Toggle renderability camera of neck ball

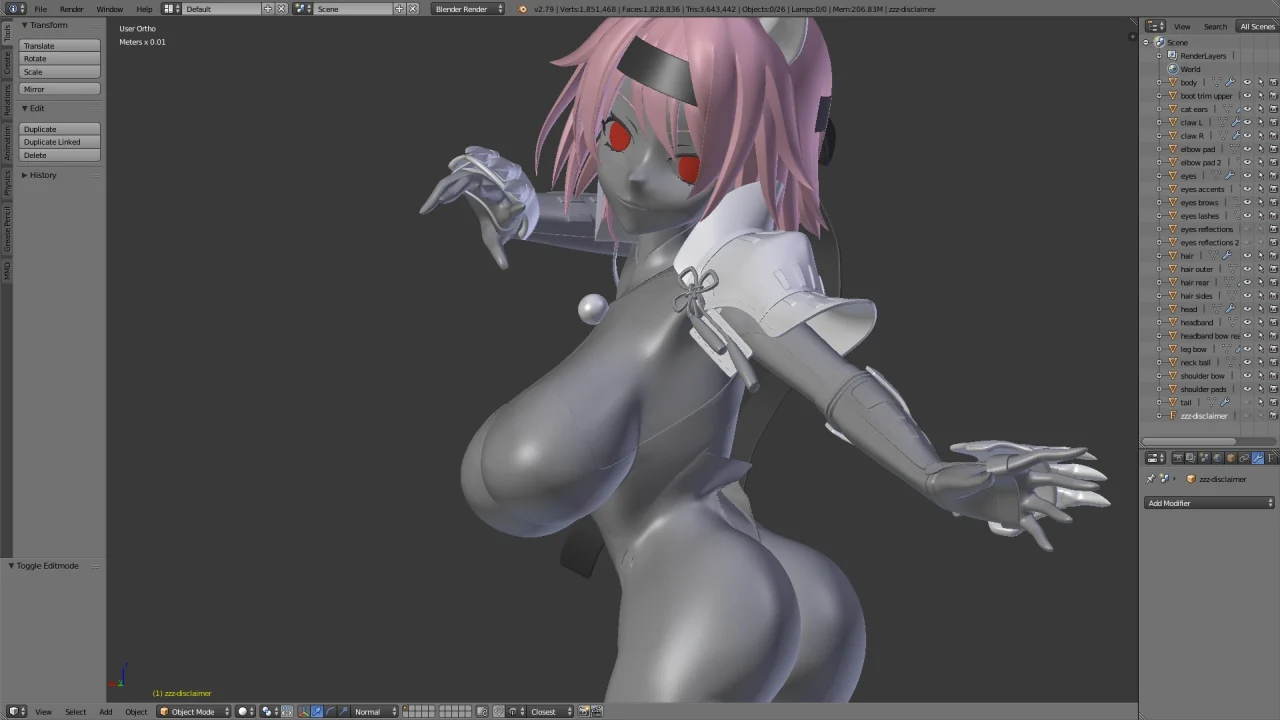point(1273,362)
